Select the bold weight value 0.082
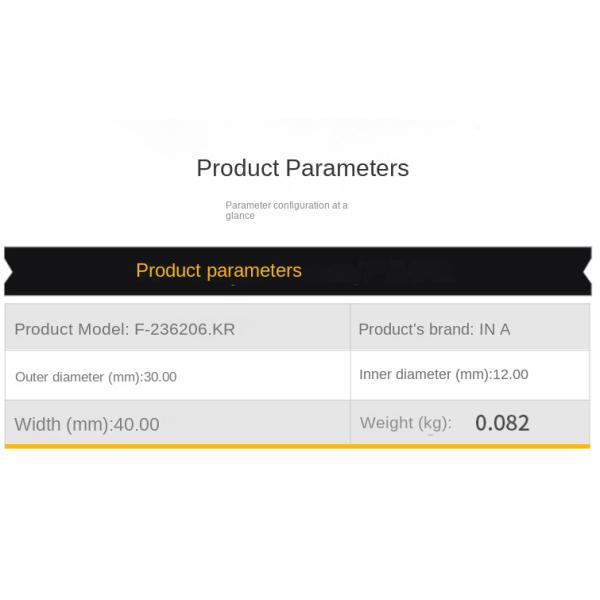 pos(502,423)
